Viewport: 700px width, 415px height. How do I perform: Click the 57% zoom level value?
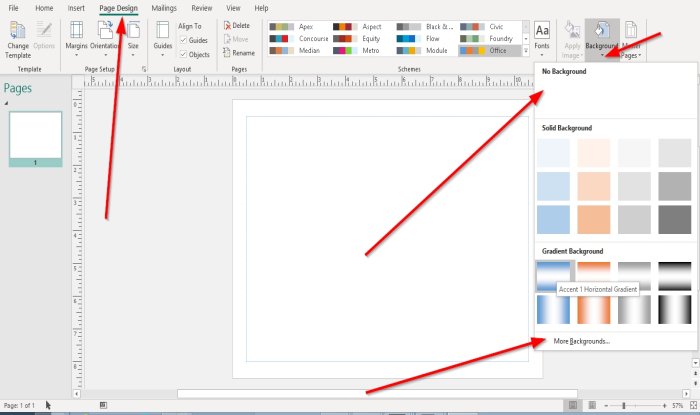(x=678, y=406)
